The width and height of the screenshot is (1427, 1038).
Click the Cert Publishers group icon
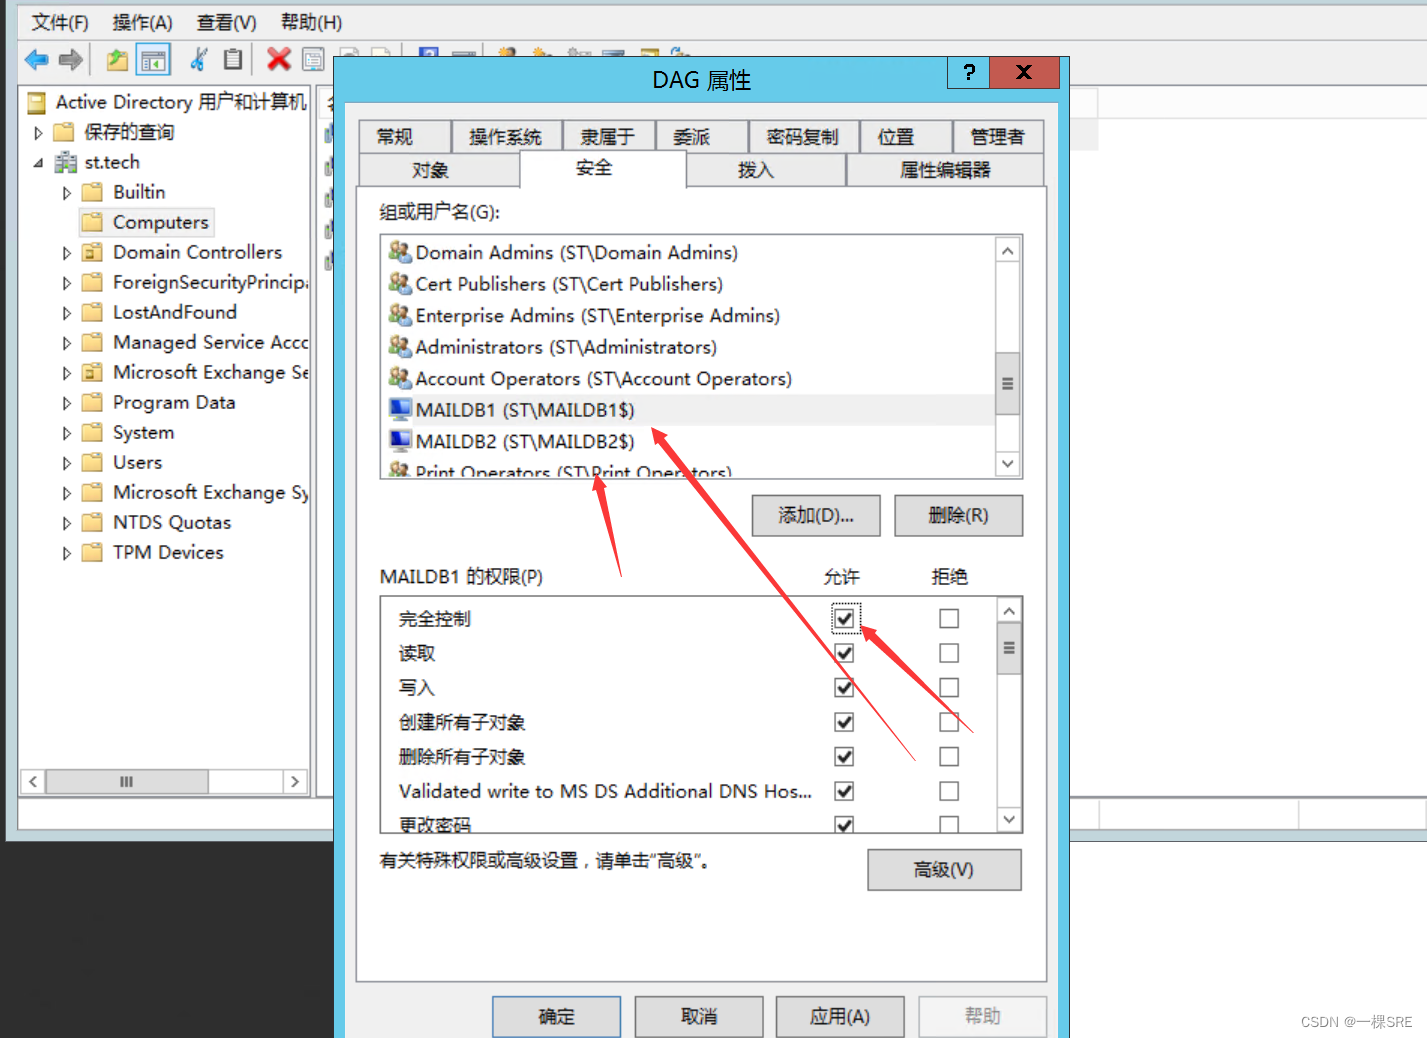400,283
